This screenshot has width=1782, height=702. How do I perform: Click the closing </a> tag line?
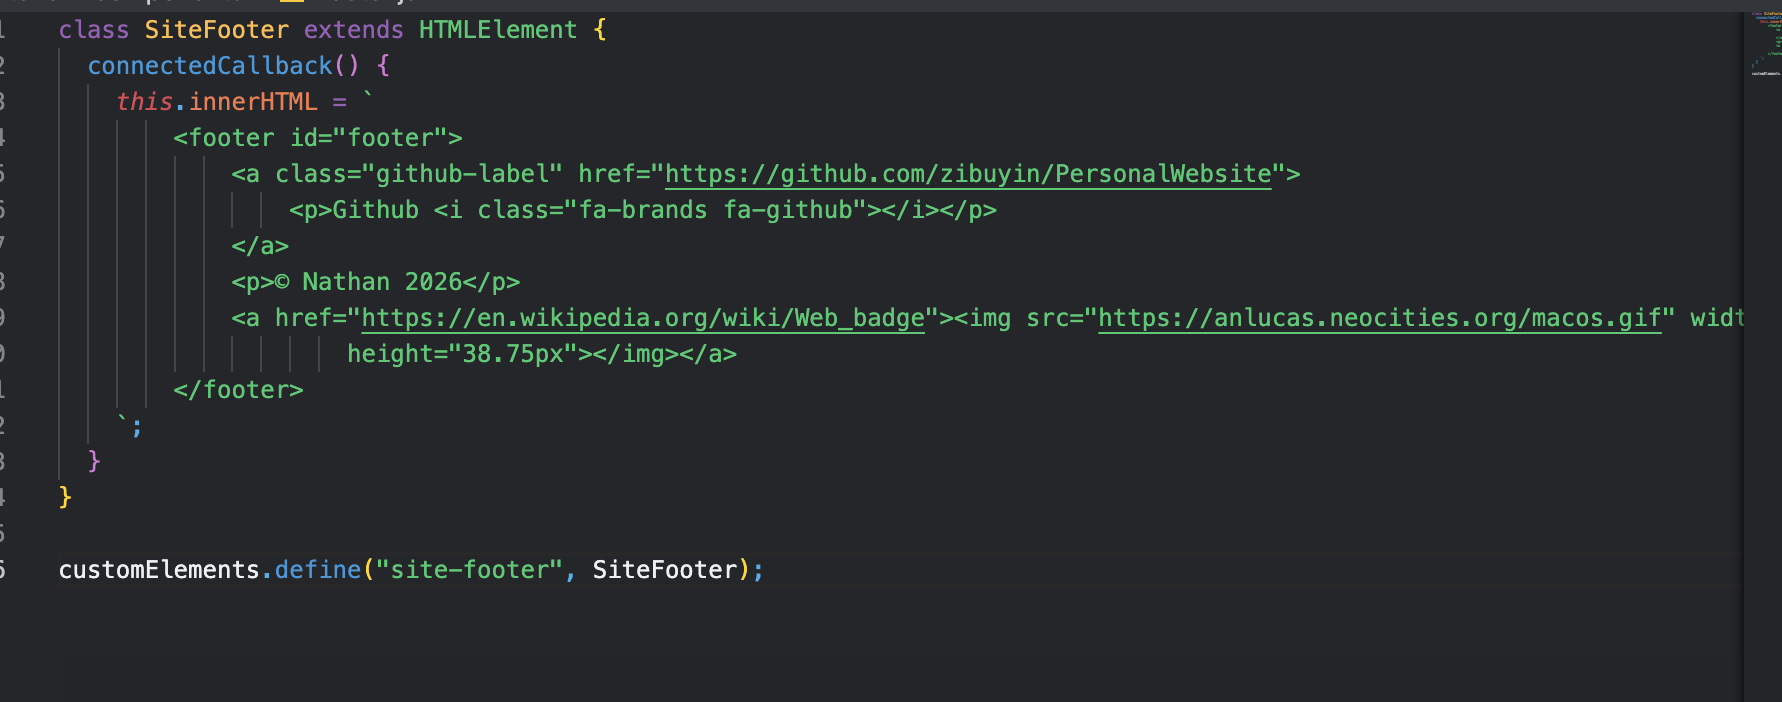coord(260,246)
